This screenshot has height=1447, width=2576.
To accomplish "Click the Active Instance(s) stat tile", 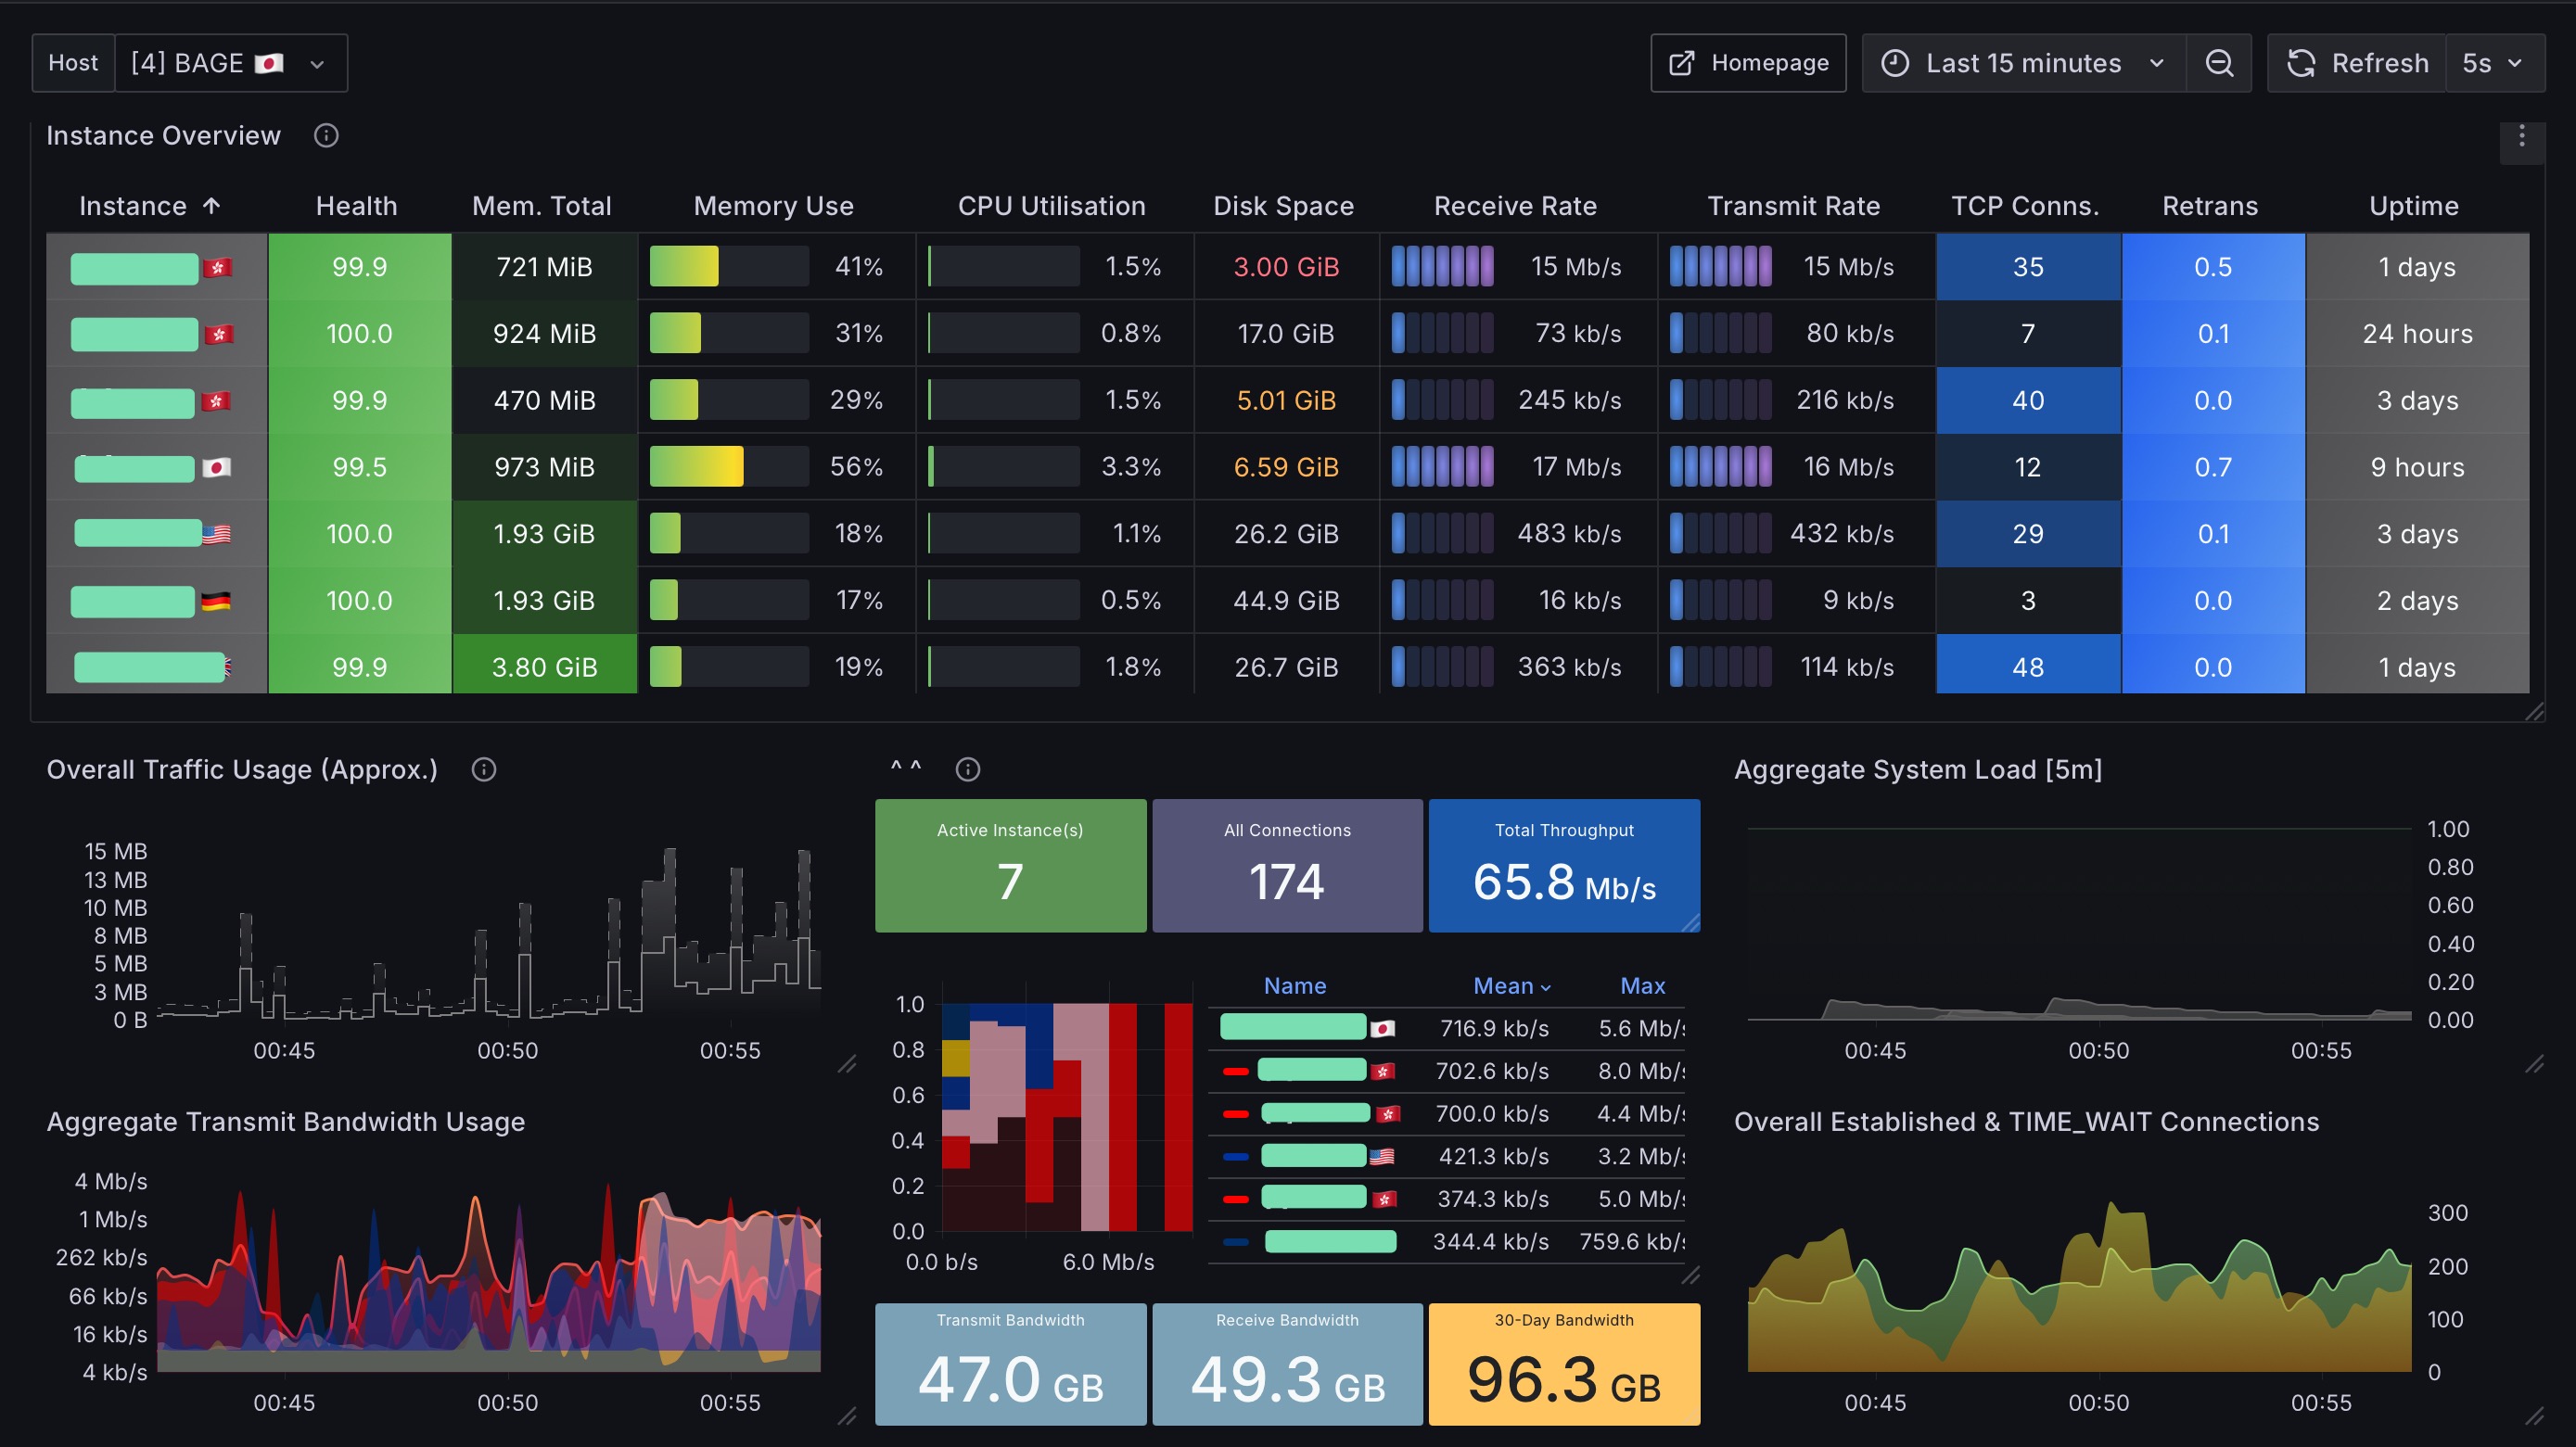I will tap(1010, 866).
